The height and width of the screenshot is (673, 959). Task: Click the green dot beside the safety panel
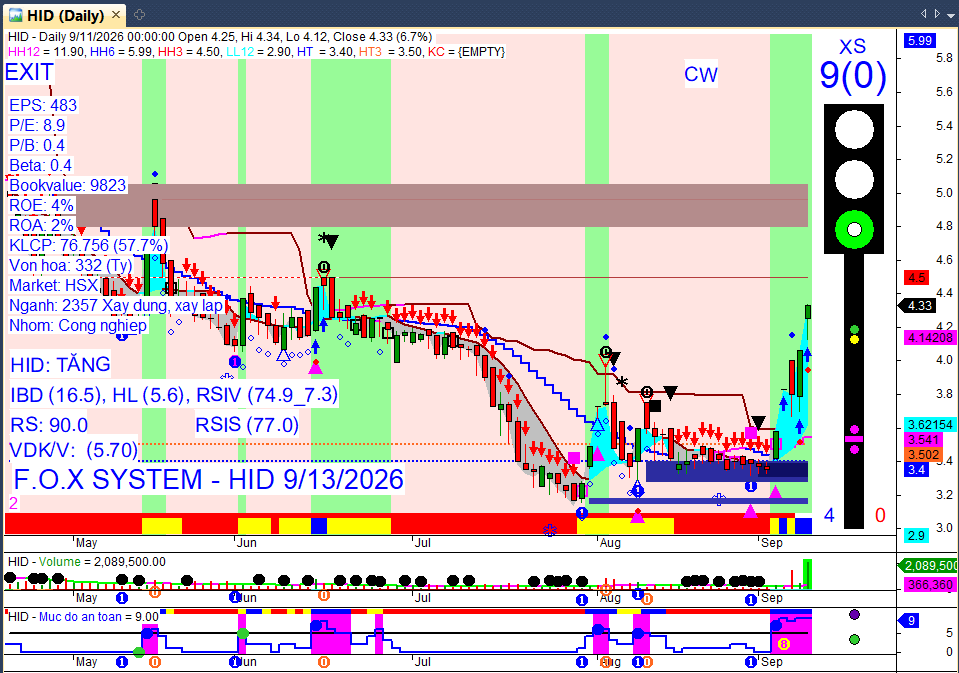[854, 639]
